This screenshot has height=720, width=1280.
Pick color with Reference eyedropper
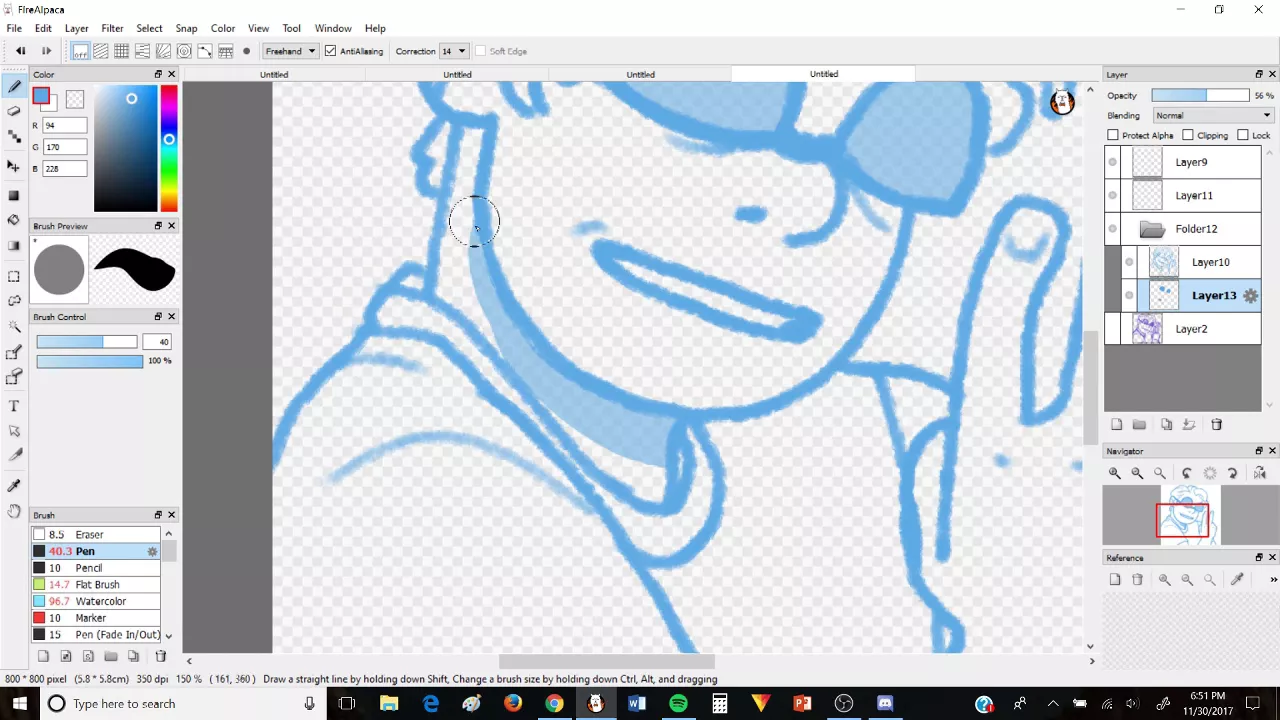tap(1237, 579)
